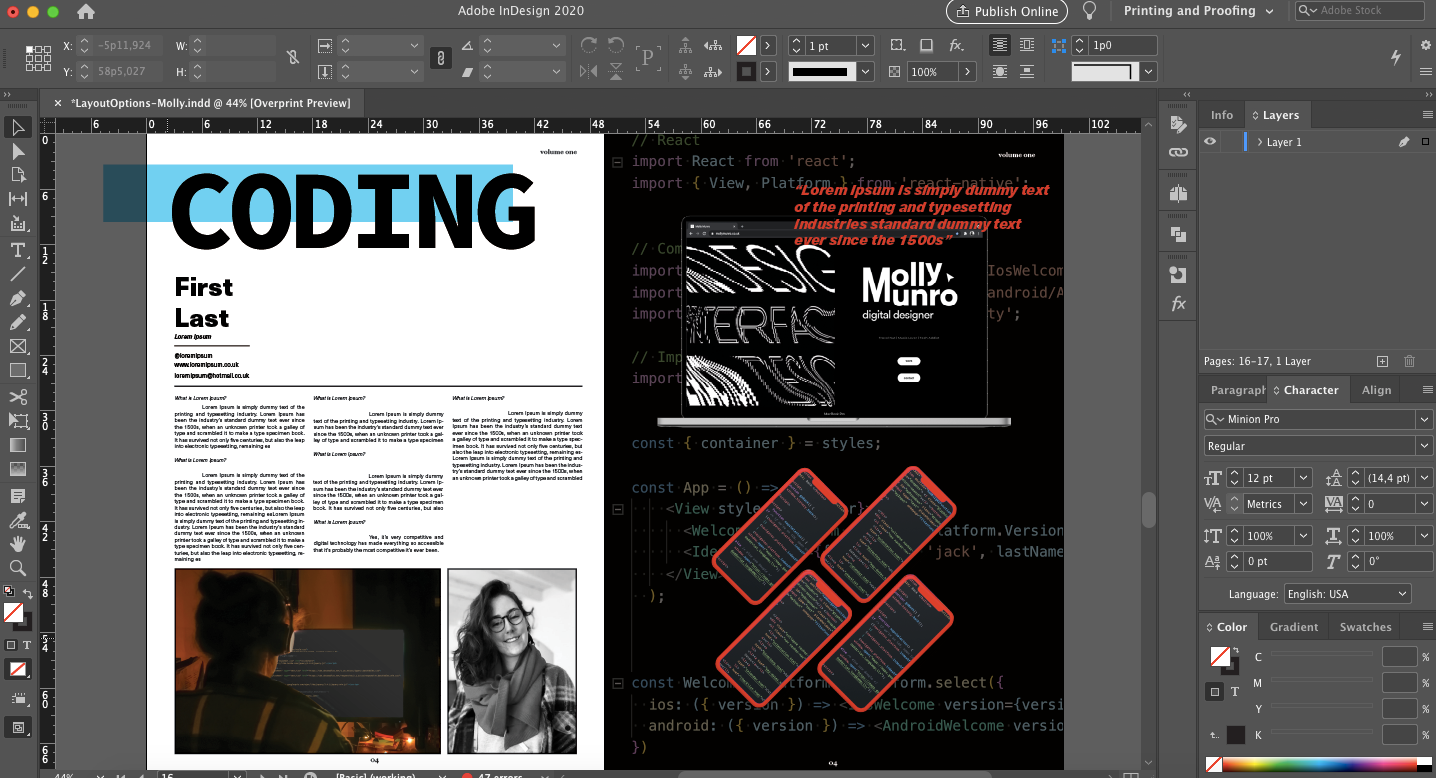1436x778 pixels.
Task: Click the opacity 100% field in control bar
Action: point(933,72)
